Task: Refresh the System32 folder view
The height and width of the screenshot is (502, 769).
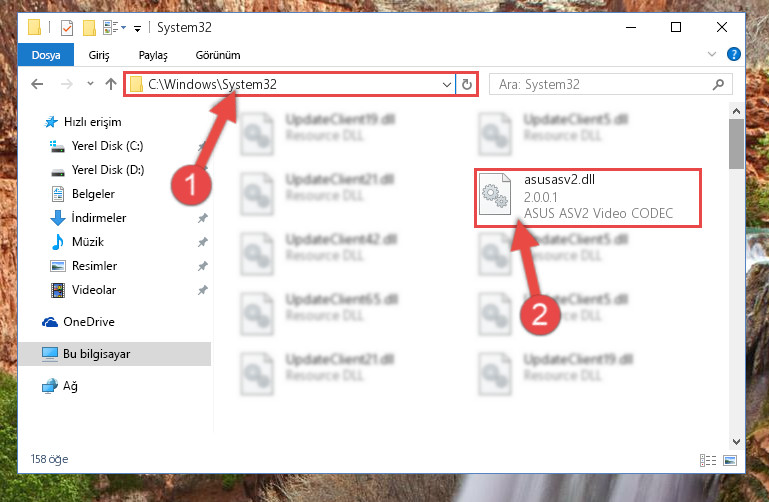Action: coord(466,84)
